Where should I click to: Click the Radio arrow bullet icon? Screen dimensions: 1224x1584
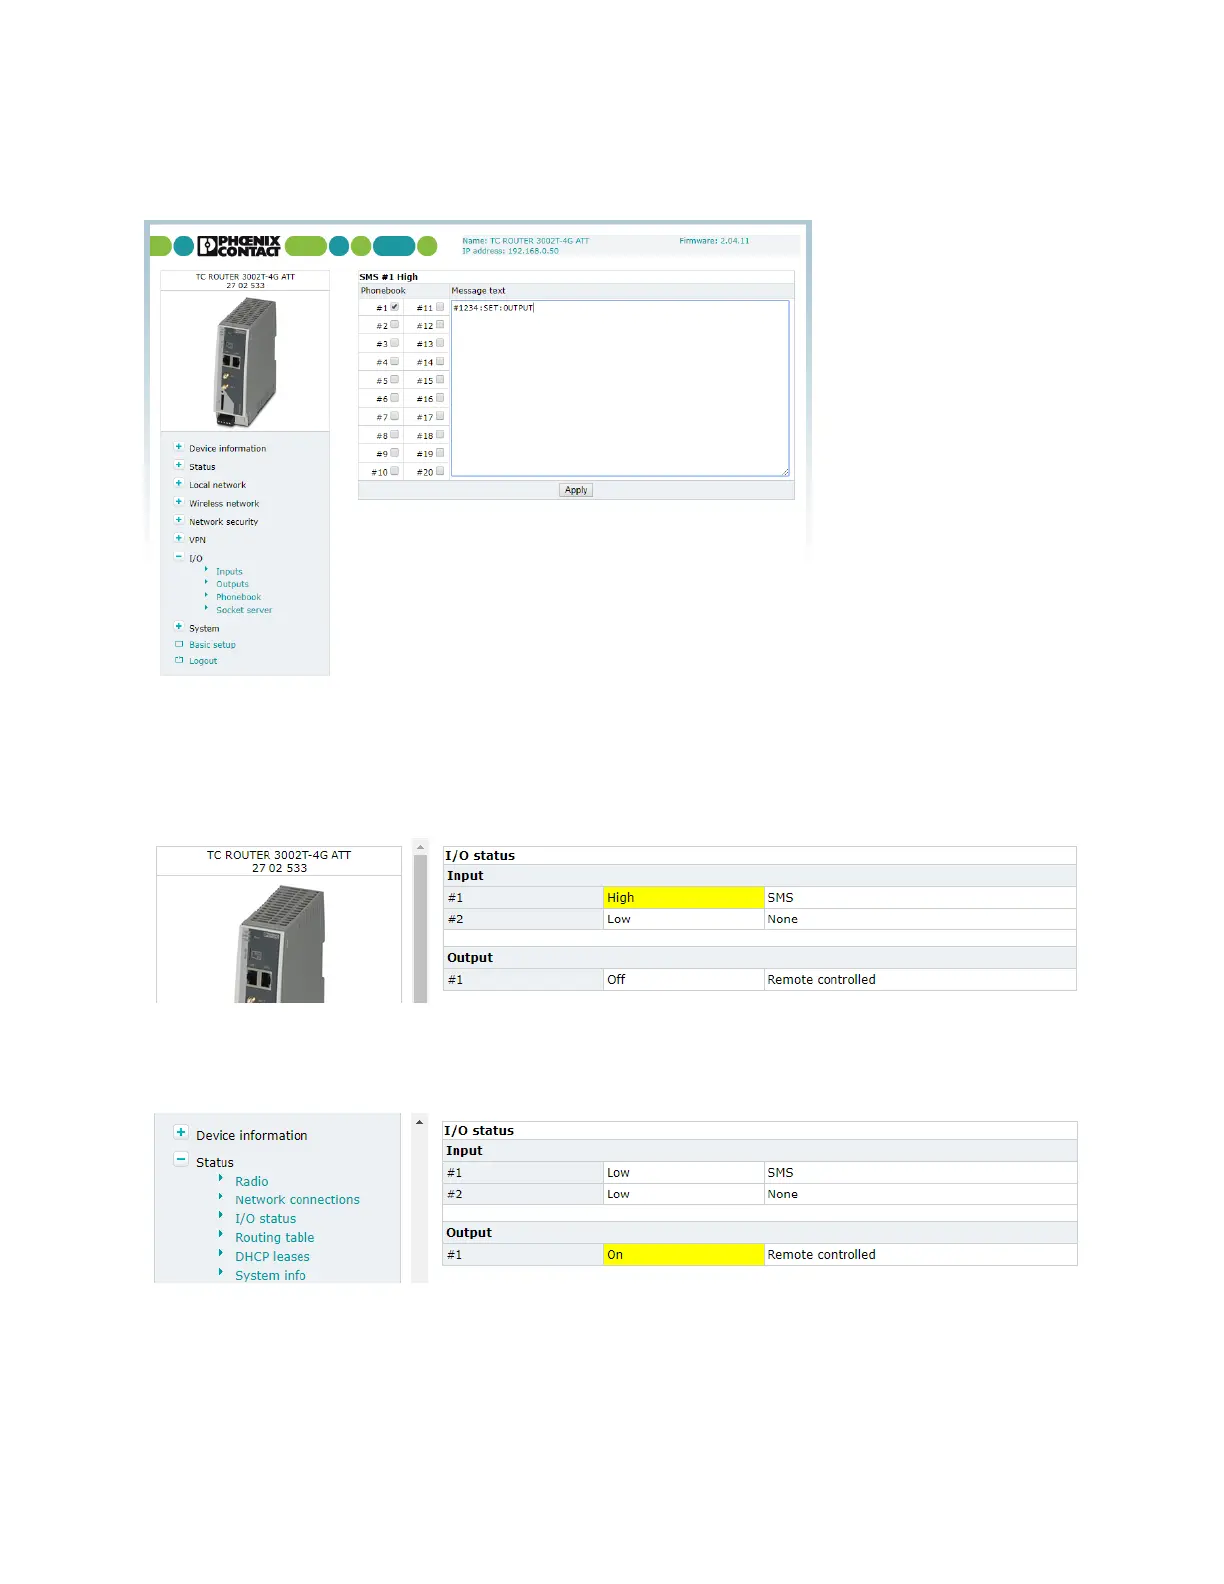tap(221, 1179)
